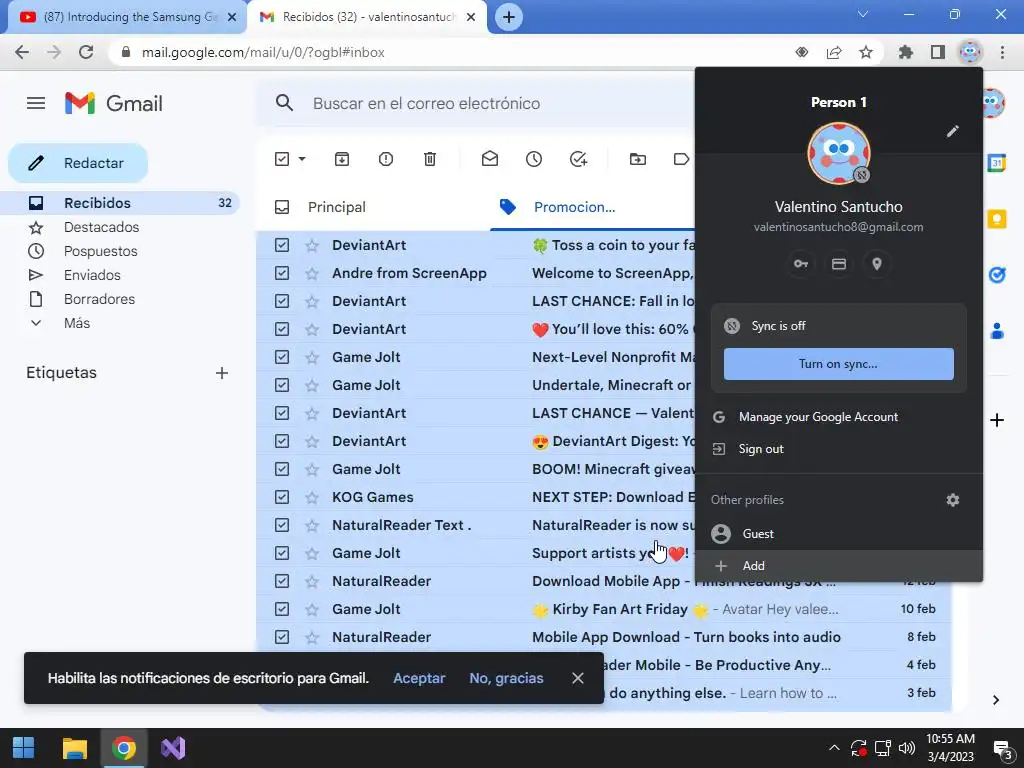Screen dimensions: 1024x768
Task: Uncheck the NaturalReader Text email checkbox
Action: tap(281, 525)
